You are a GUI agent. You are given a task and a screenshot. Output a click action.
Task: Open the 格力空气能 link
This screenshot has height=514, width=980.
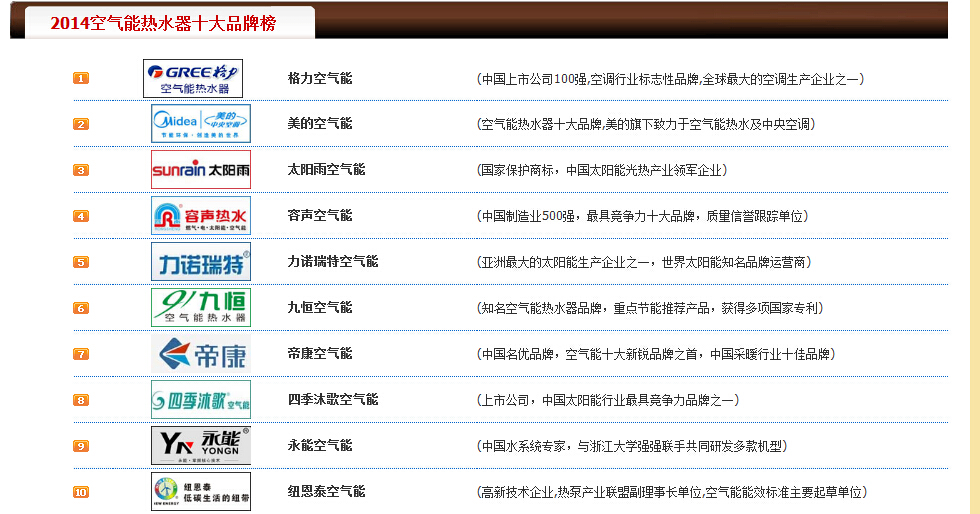[x=319, y=78]
